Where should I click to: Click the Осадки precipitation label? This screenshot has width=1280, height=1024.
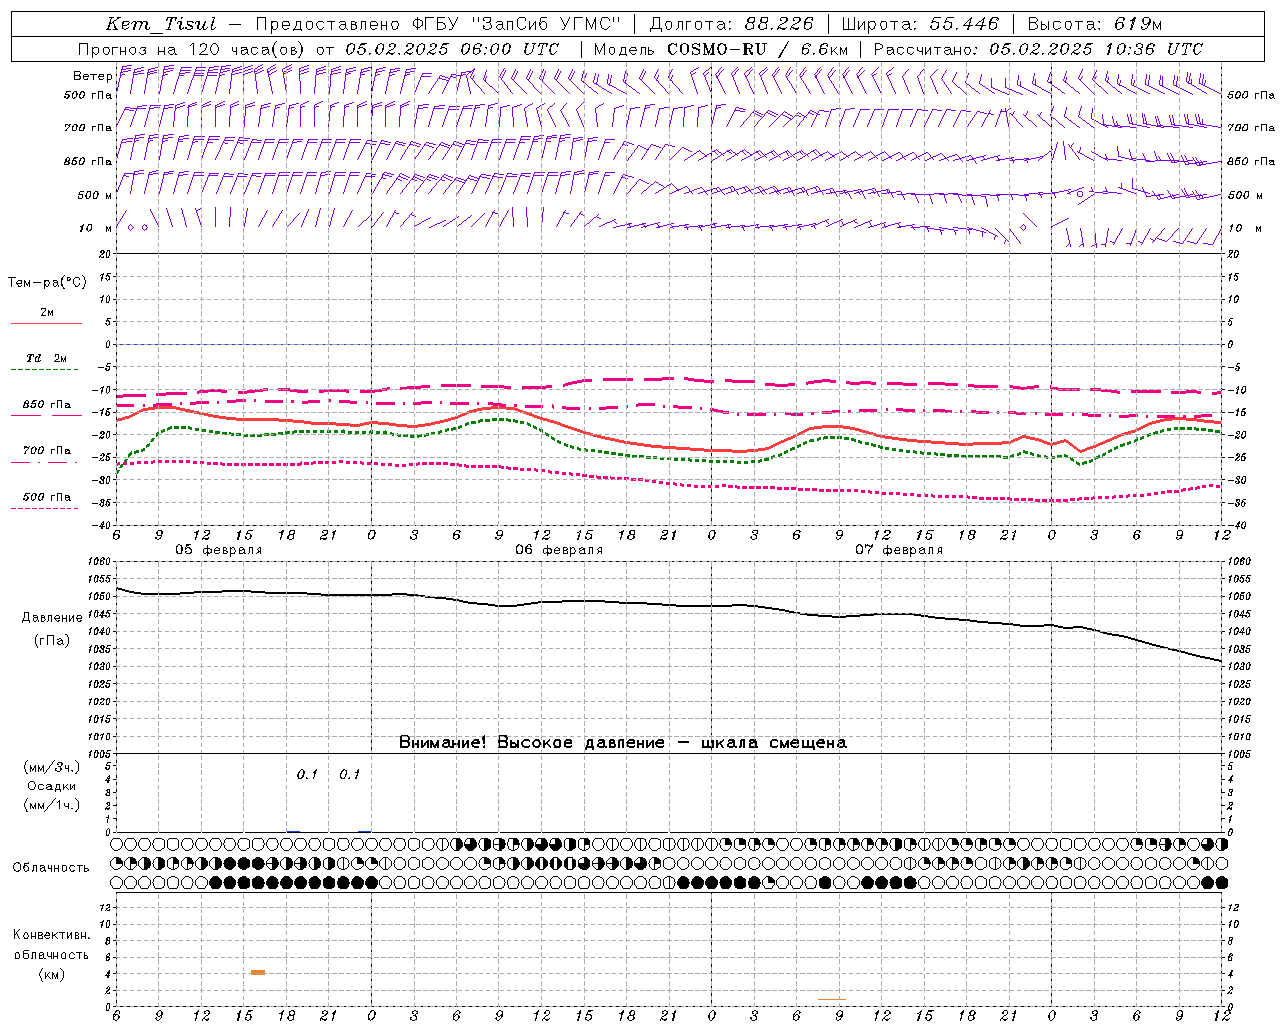point(51,786)
